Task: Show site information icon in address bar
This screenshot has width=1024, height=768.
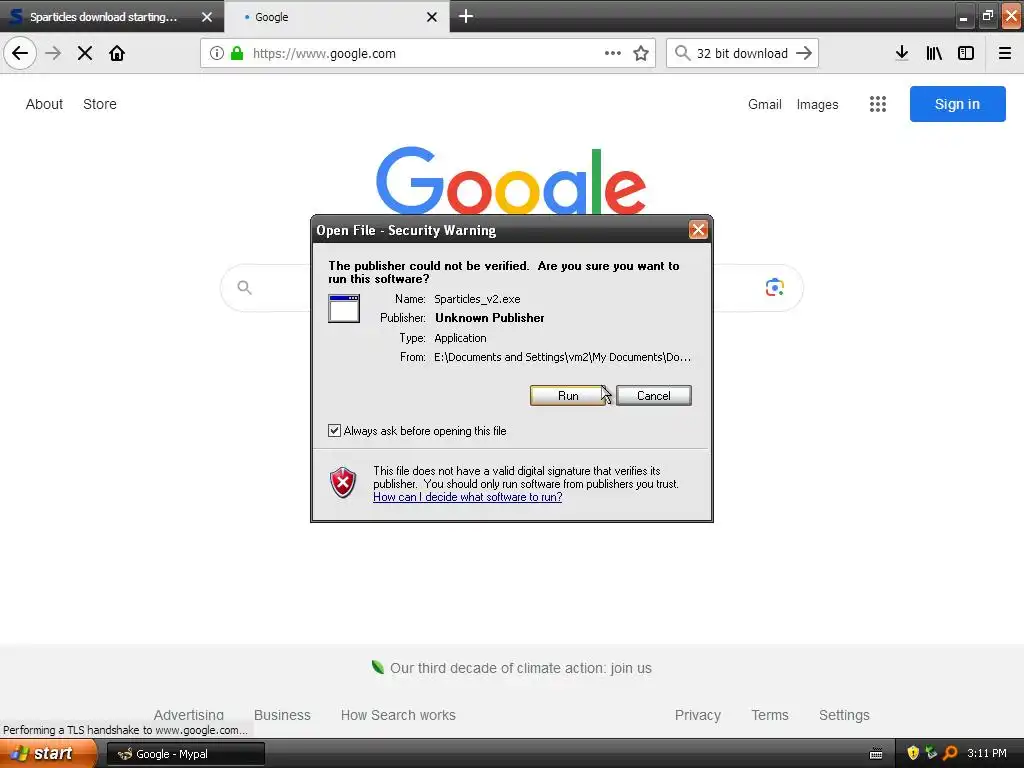Action: point(217,54)
